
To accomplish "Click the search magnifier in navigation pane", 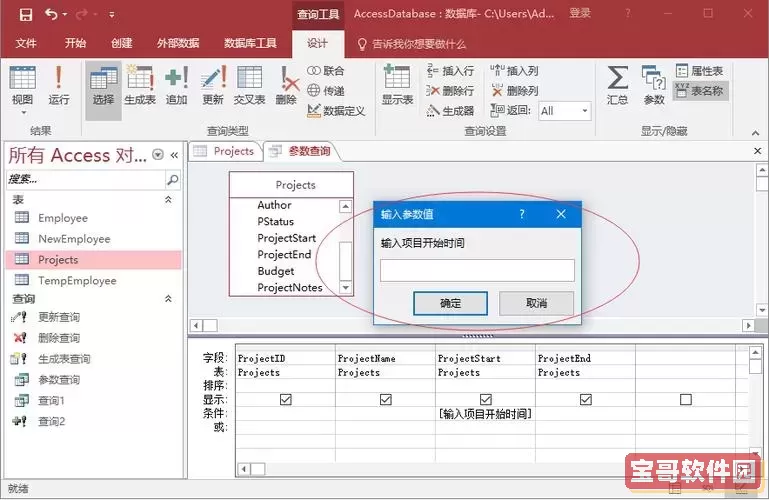I will point(173,179).
